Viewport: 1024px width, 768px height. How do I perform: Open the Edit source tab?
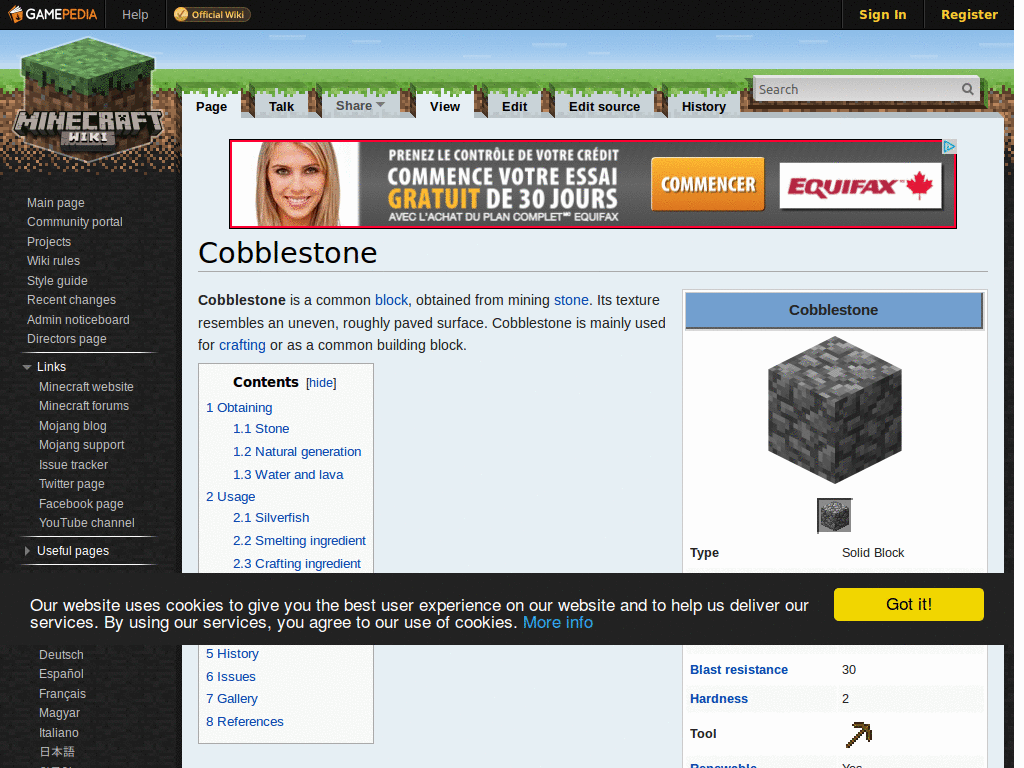pyautogui.click(x=604, y=106)
